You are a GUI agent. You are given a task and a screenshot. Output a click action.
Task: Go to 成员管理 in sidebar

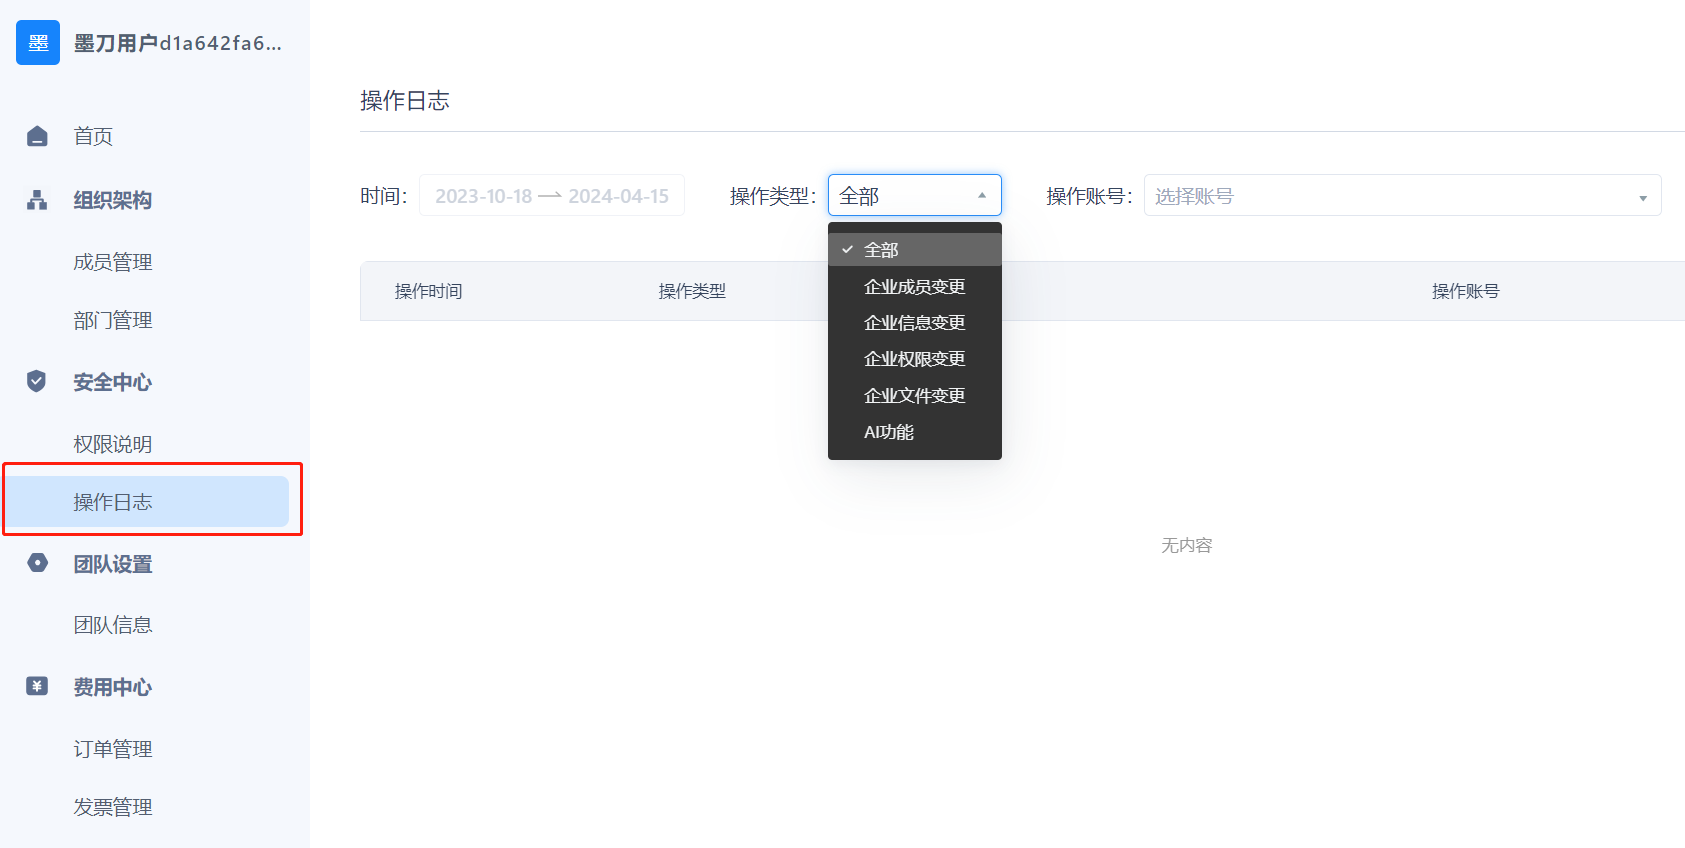(x=113, y=262)
